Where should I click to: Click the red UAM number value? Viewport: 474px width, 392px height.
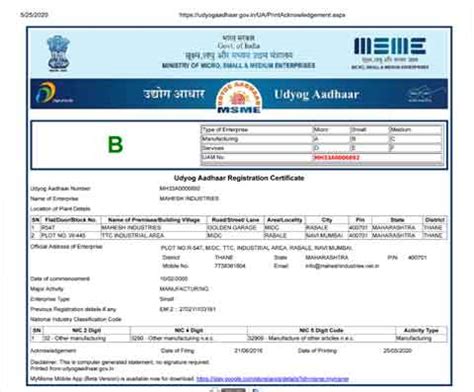click(337, 157)
